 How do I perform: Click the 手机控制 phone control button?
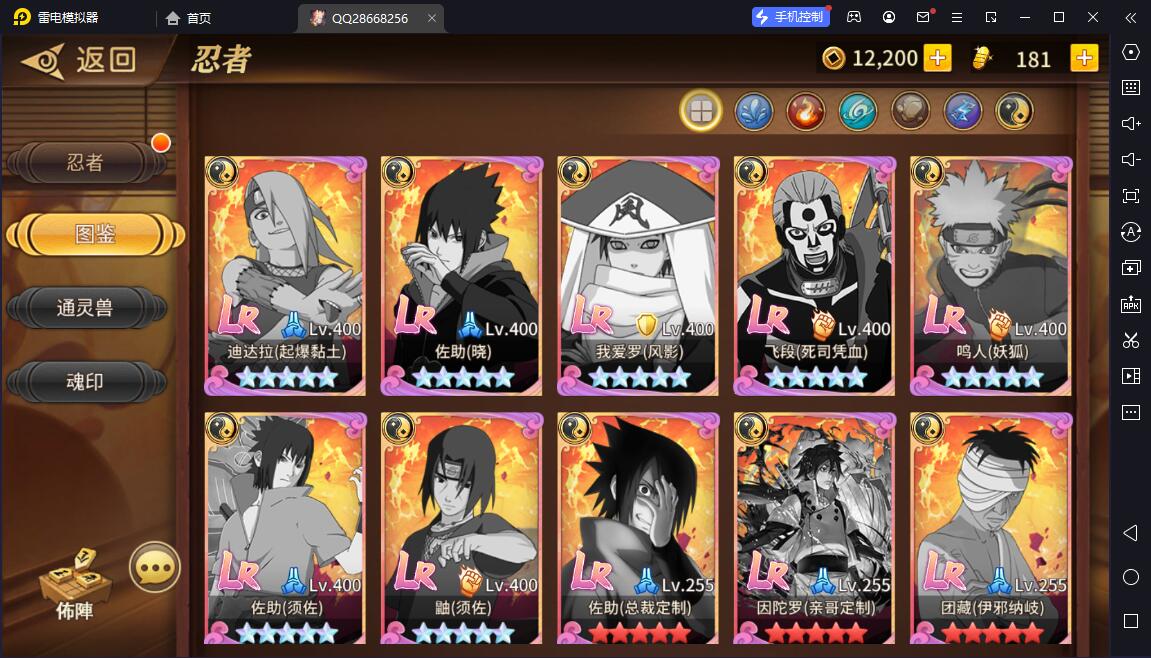tap(791, 17)
